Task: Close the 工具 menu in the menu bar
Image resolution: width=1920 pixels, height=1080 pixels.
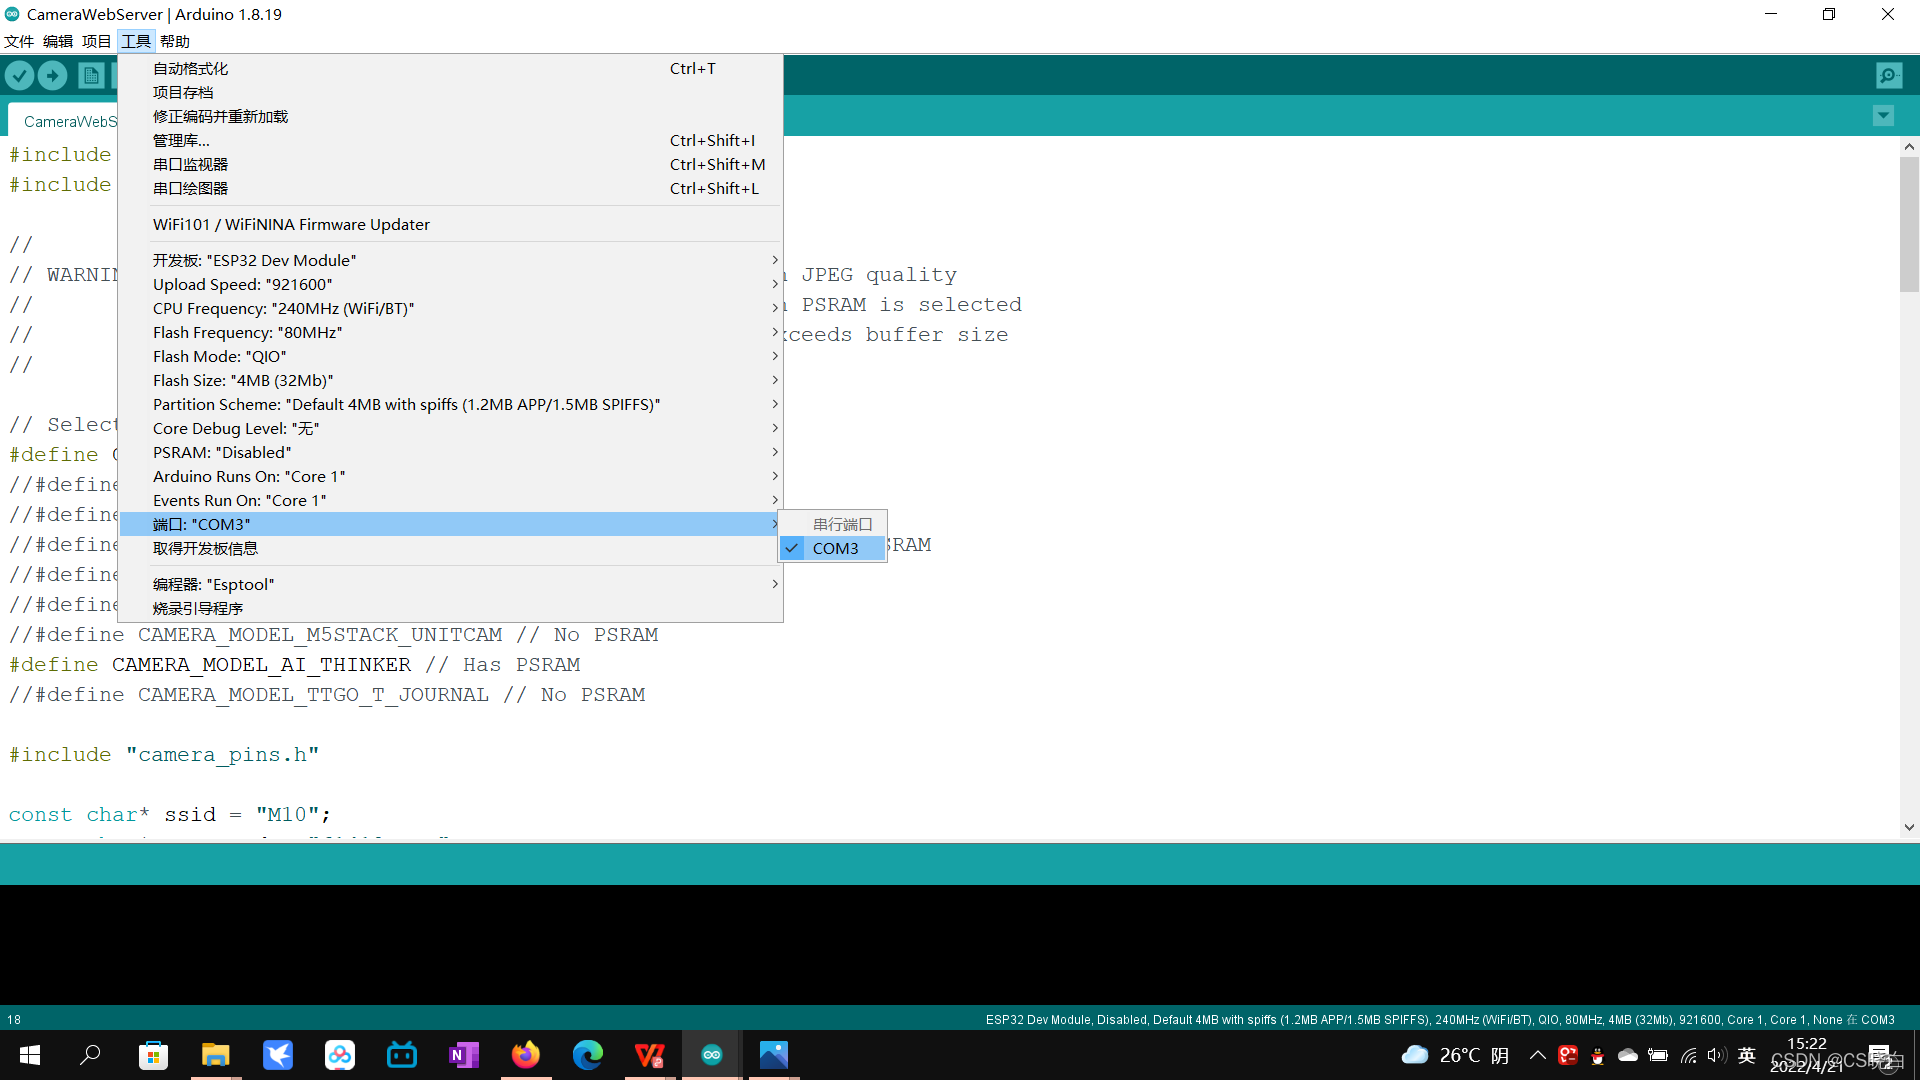Action: tap(136, 41)
